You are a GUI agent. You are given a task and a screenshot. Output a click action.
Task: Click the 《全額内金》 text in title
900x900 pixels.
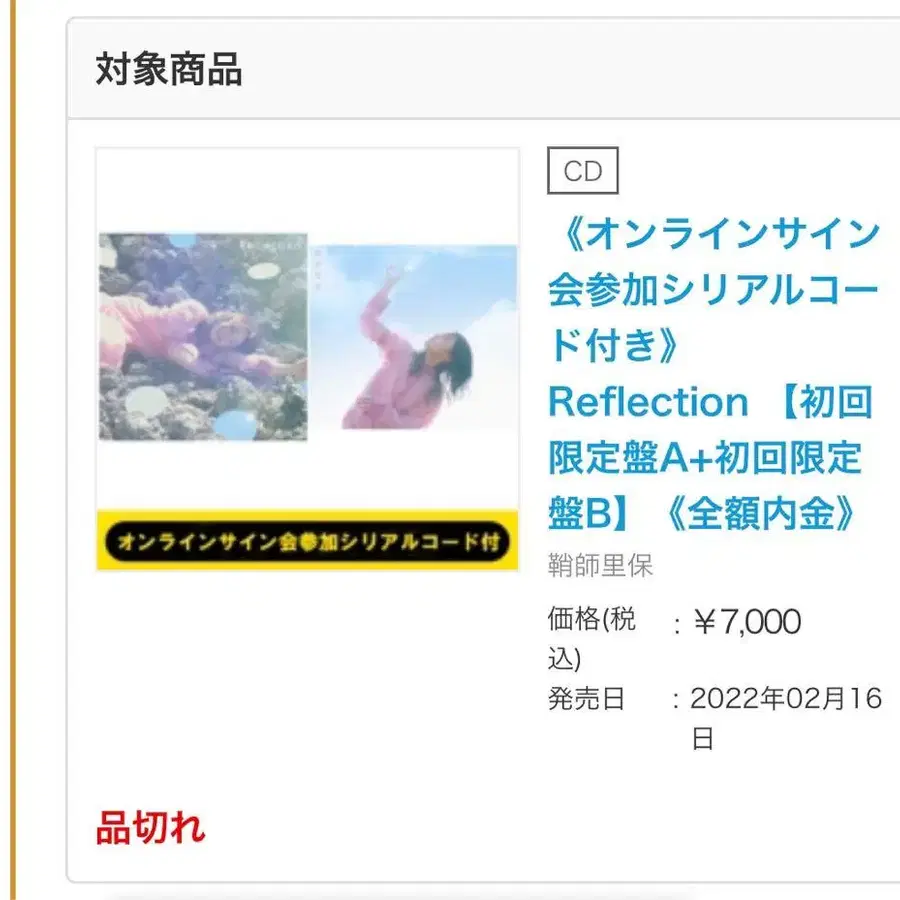(760, 514)
